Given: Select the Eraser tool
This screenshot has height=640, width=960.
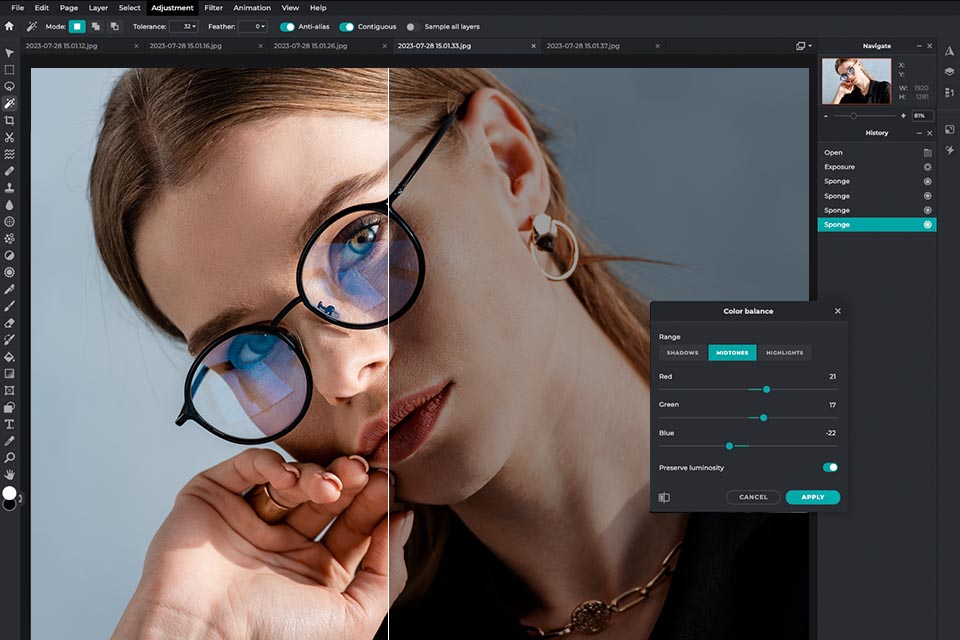Looking at the screenshot, I should click(9, 323).
